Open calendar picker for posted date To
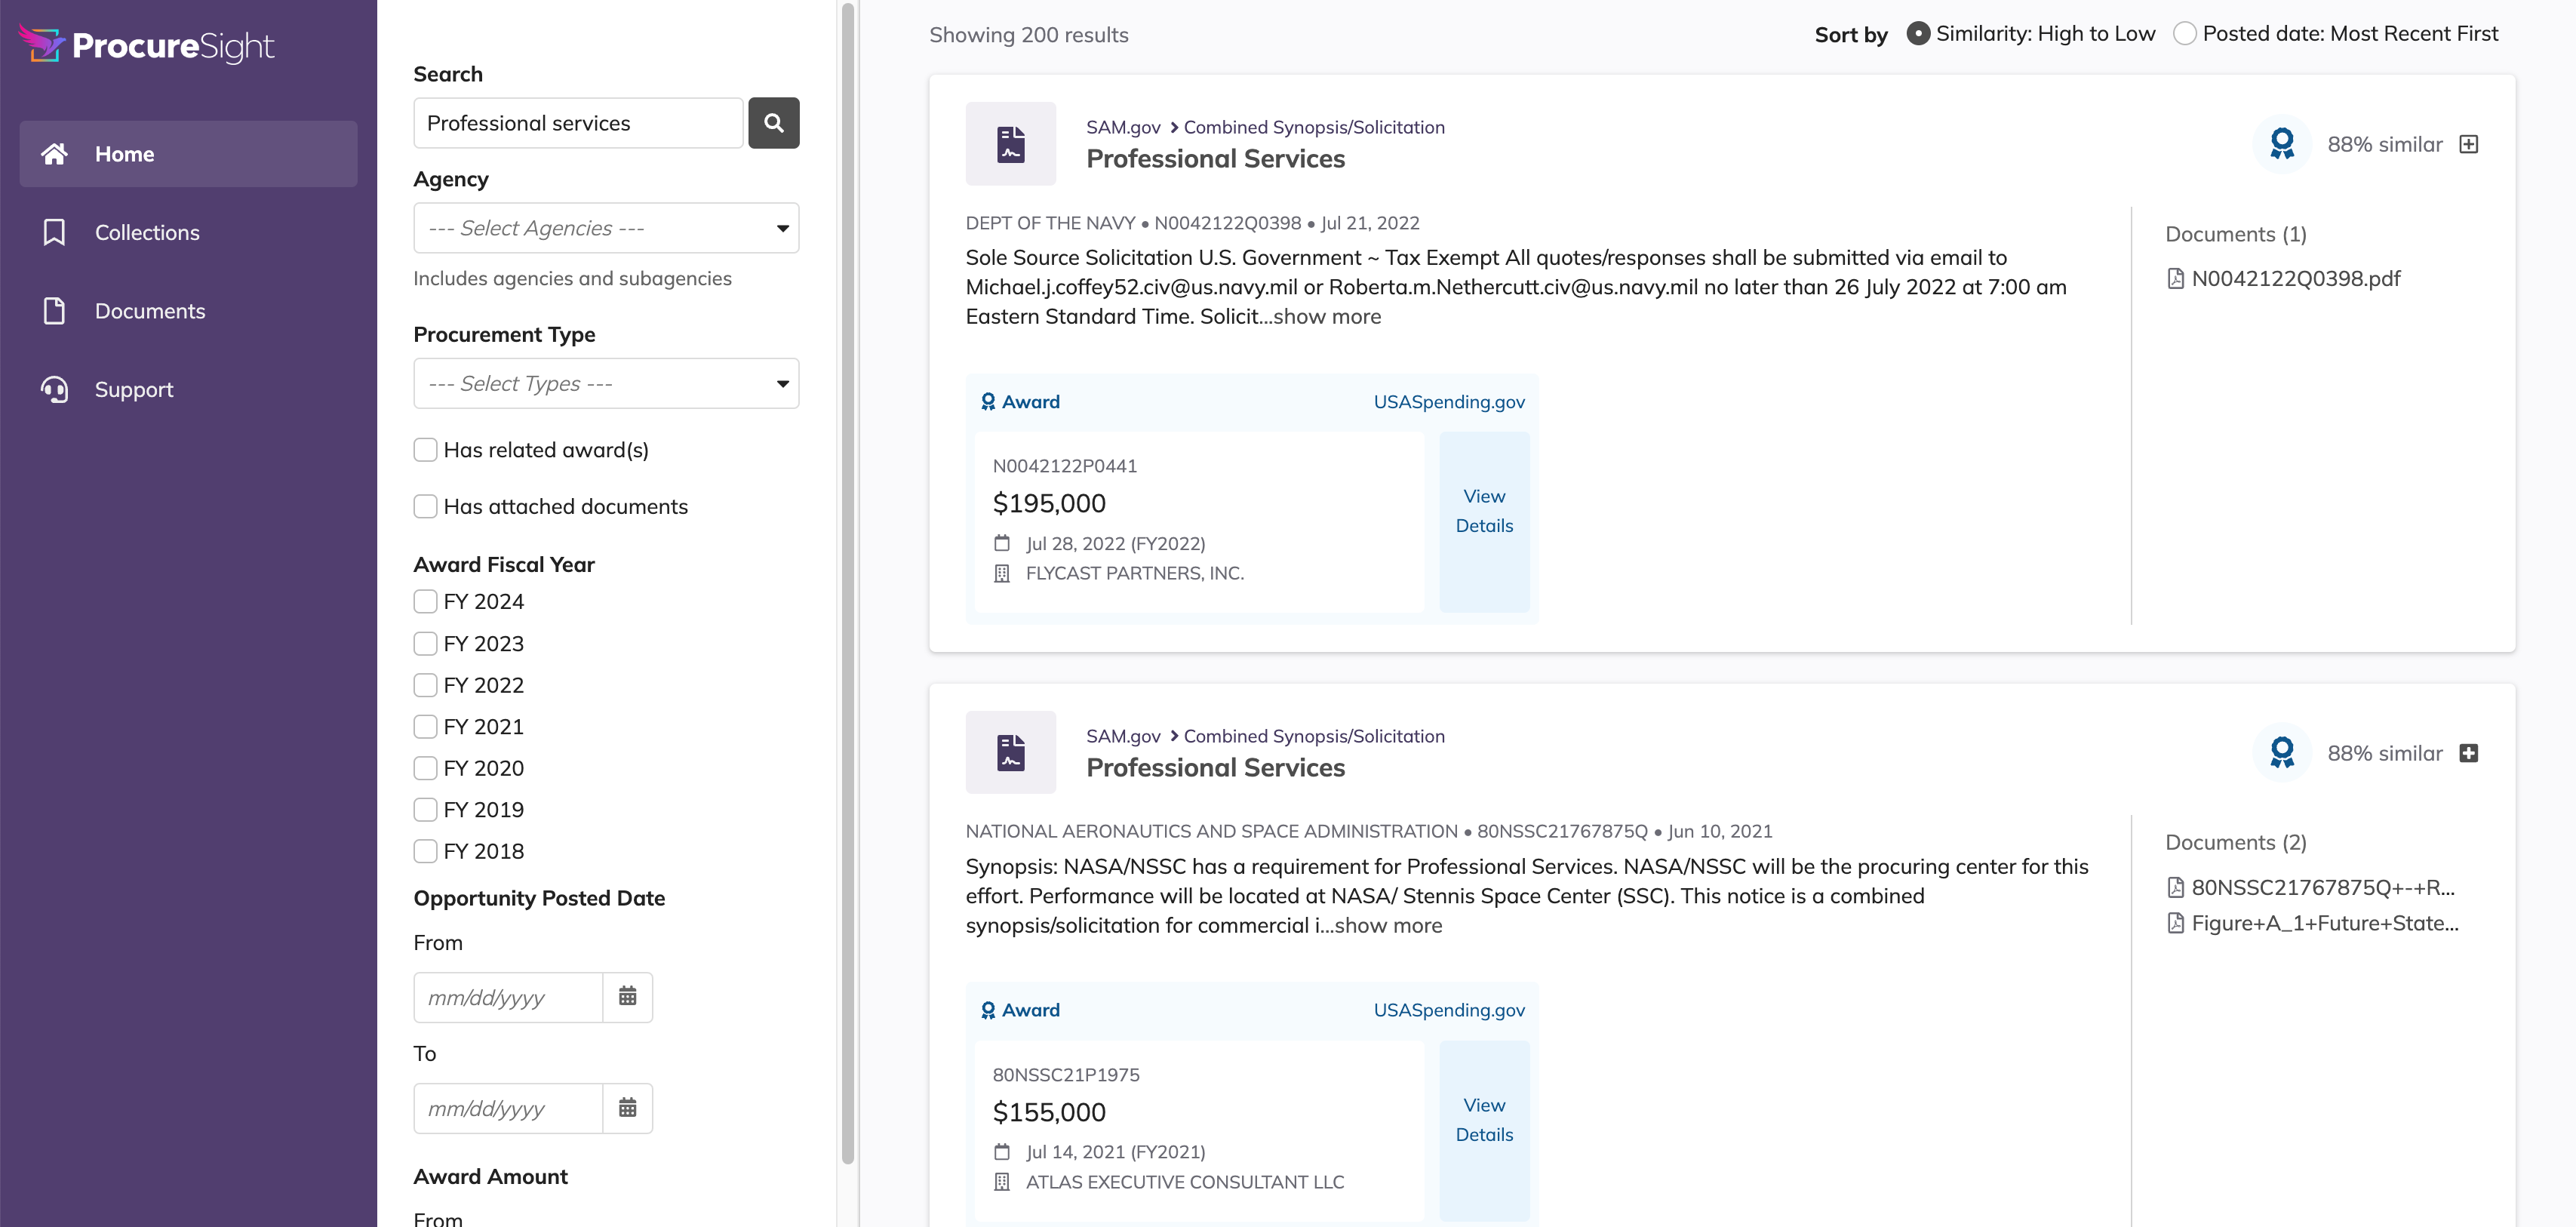Viewport: 2576px width, 1227px height. pos(627,1108)
